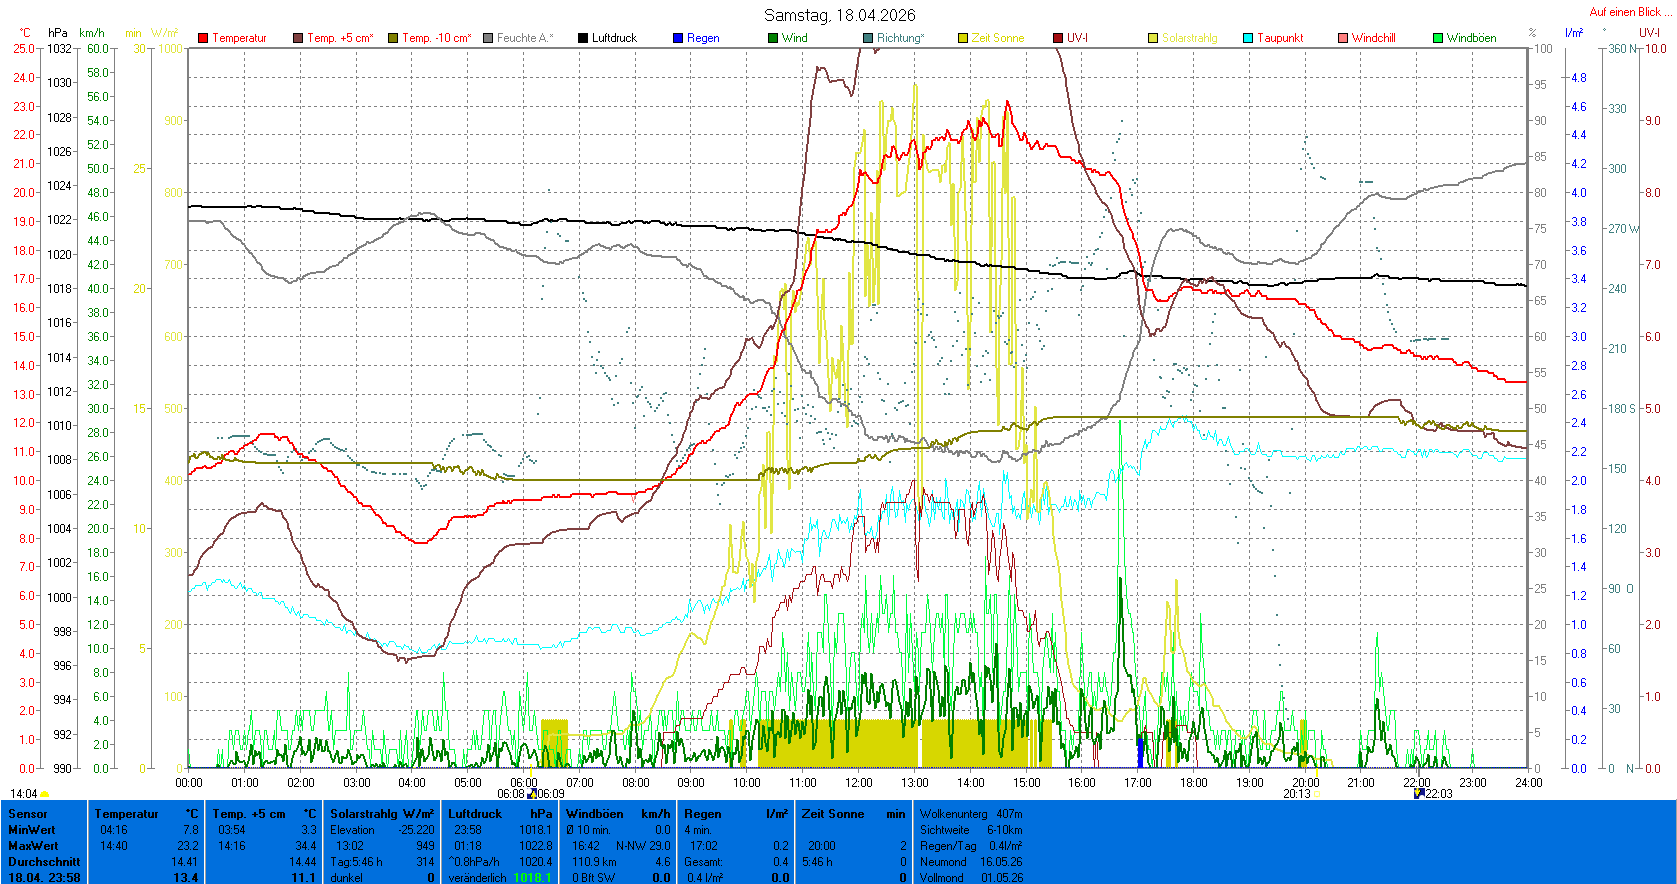Click the red Temperatur legend square

click(x=203, y=38)
